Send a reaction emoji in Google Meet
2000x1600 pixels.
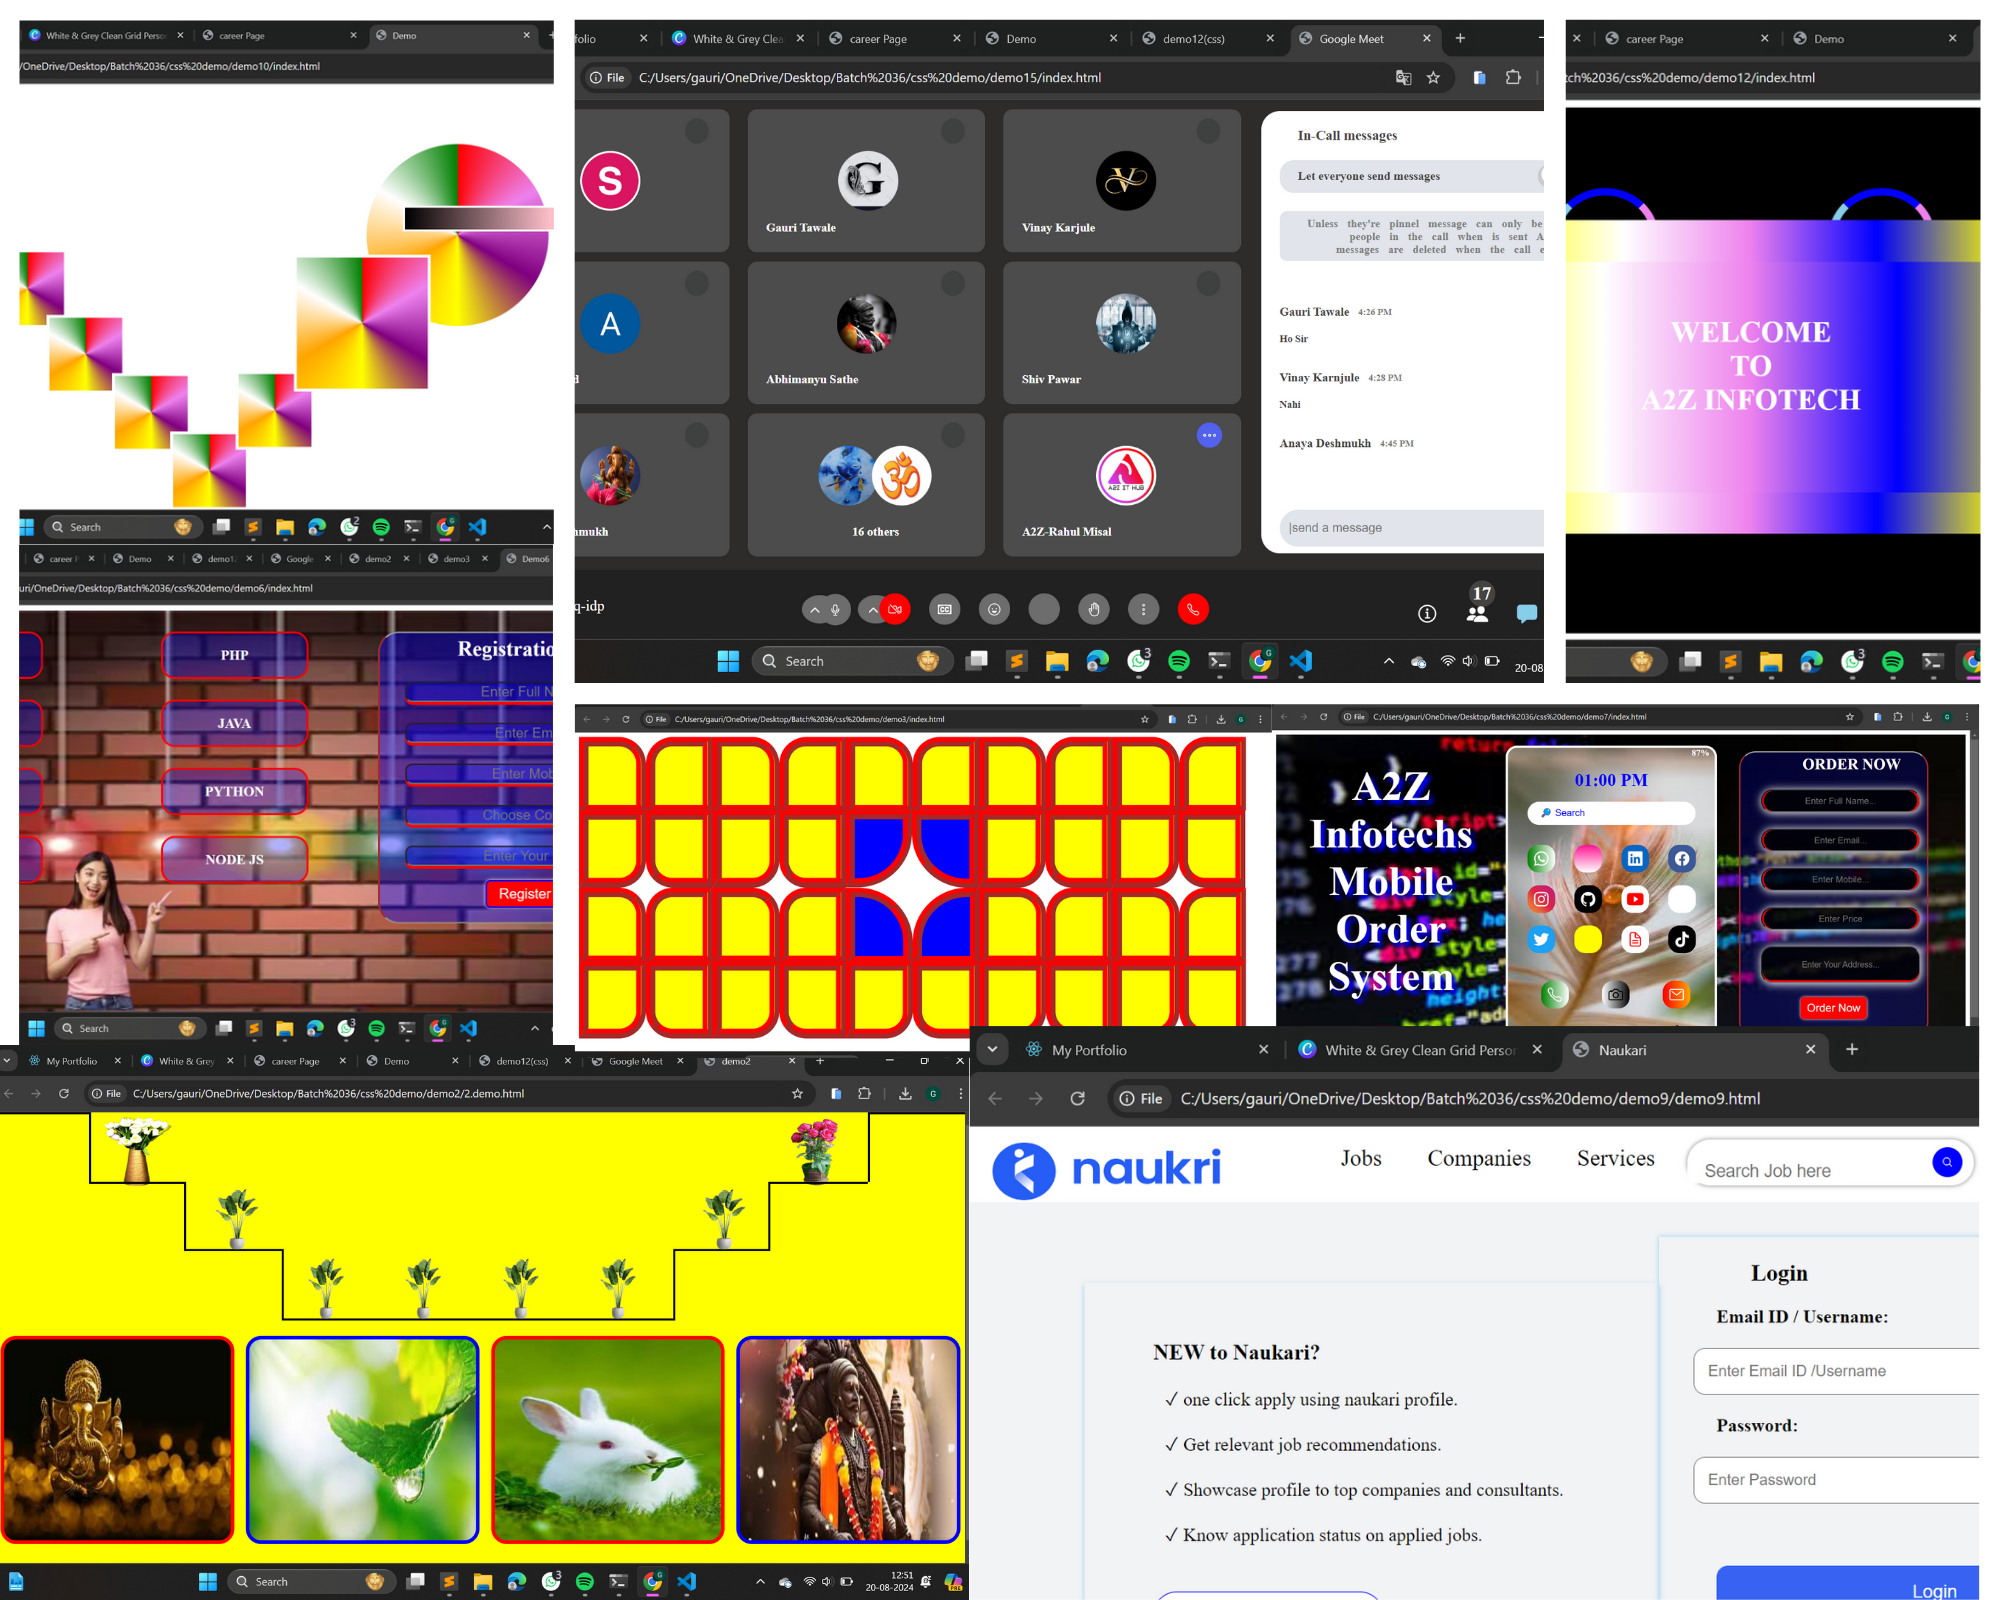coord(994,609)
